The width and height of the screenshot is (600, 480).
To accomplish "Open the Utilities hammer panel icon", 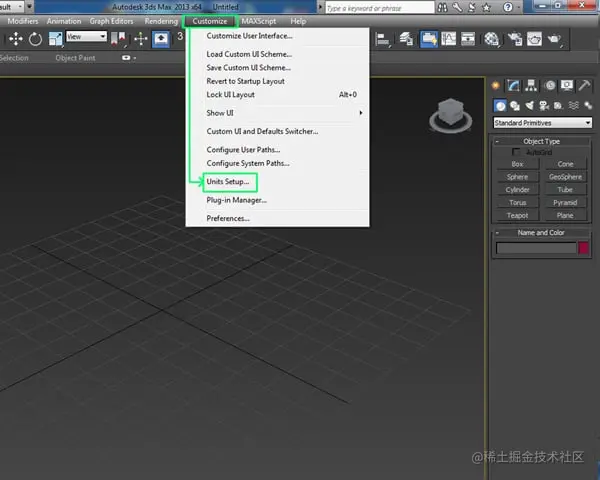I will click(x=584, y=85).
